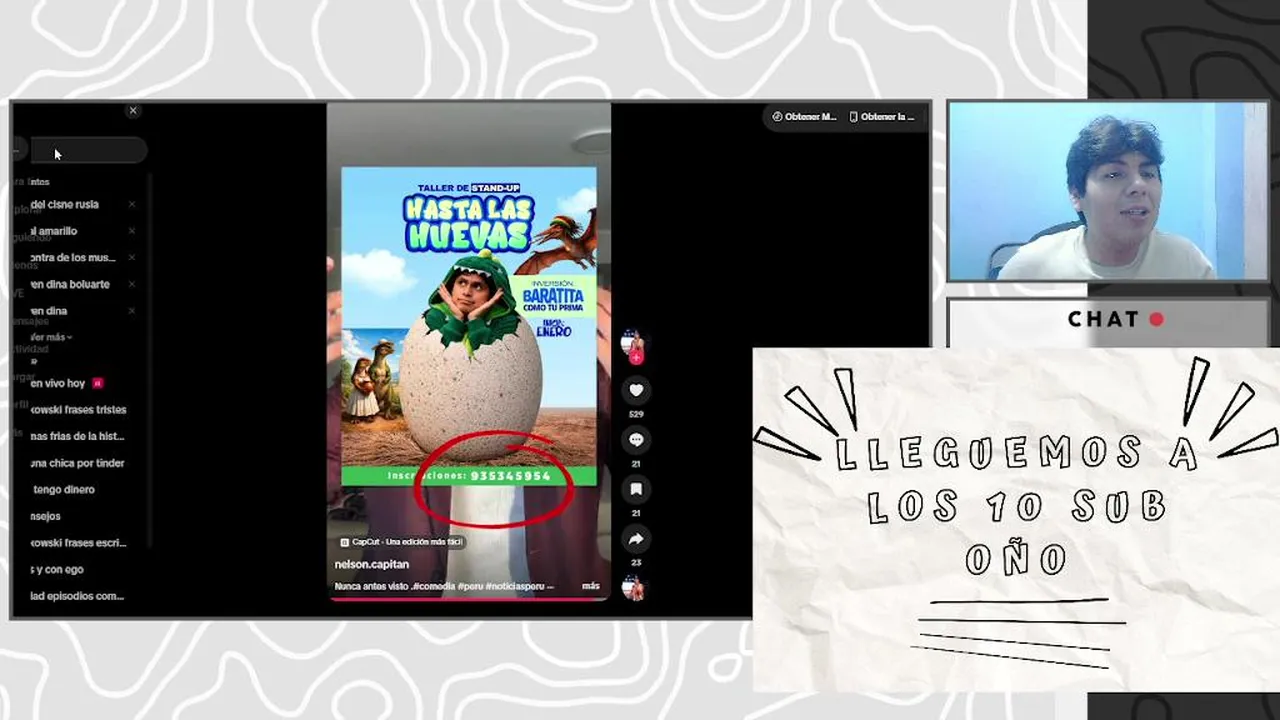Open the #noticiasperu hashtag
The height and width of the screenshot is (720, 1280).
pos(515,586)
